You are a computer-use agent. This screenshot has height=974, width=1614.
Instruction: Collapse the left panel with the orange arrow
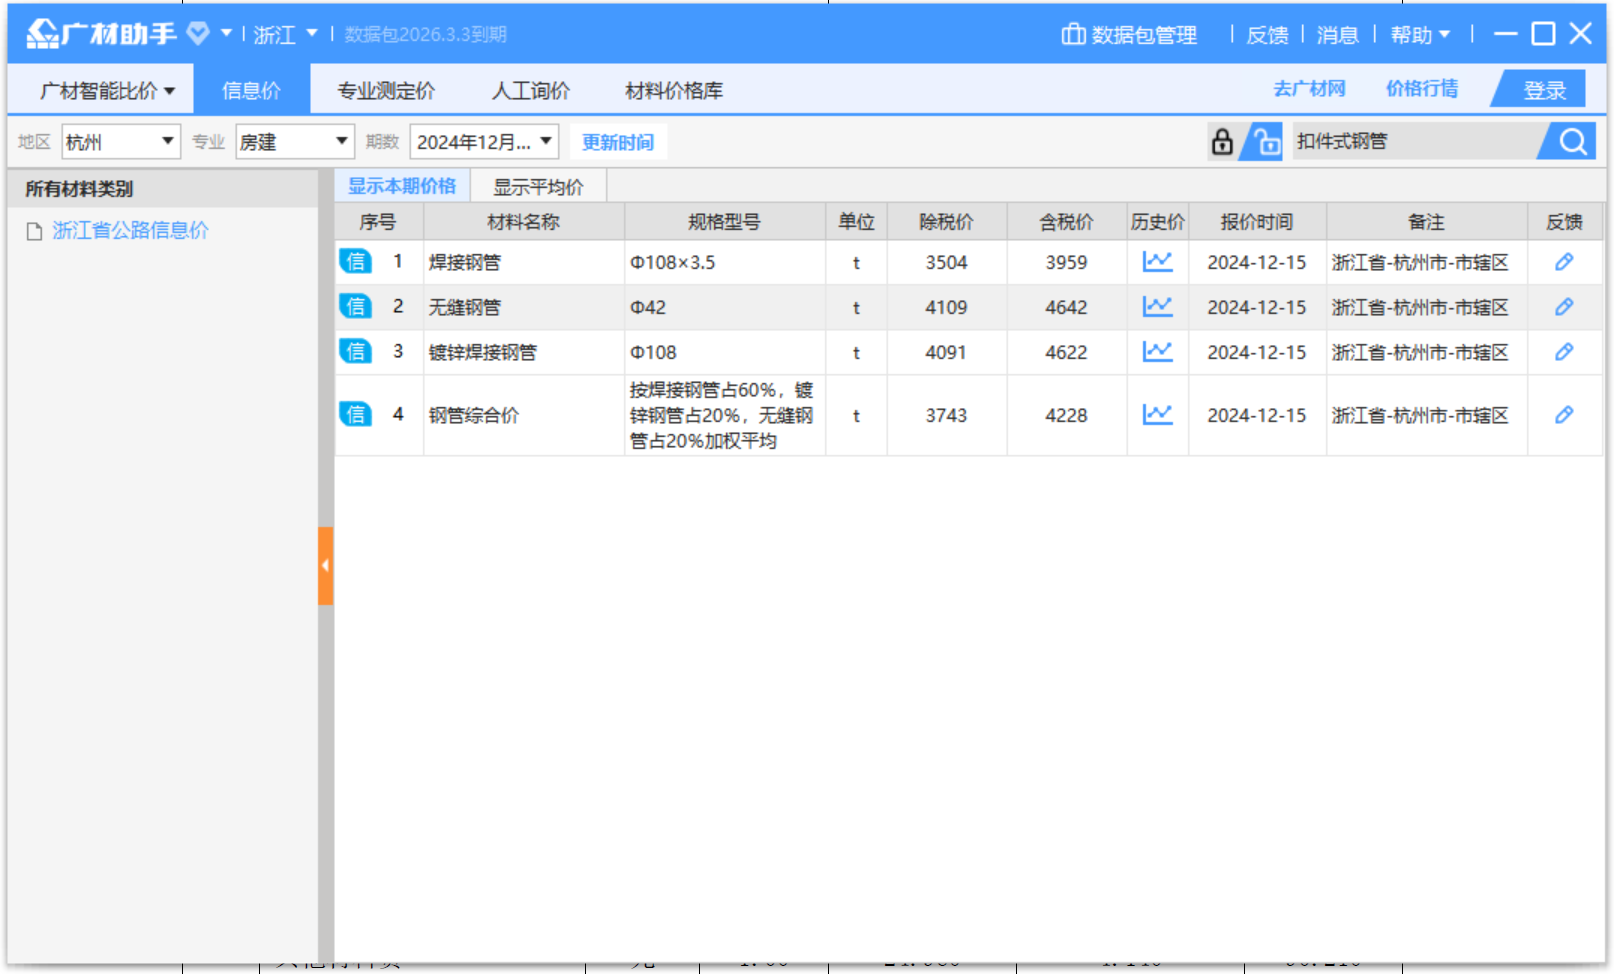[x=323, y=565]
